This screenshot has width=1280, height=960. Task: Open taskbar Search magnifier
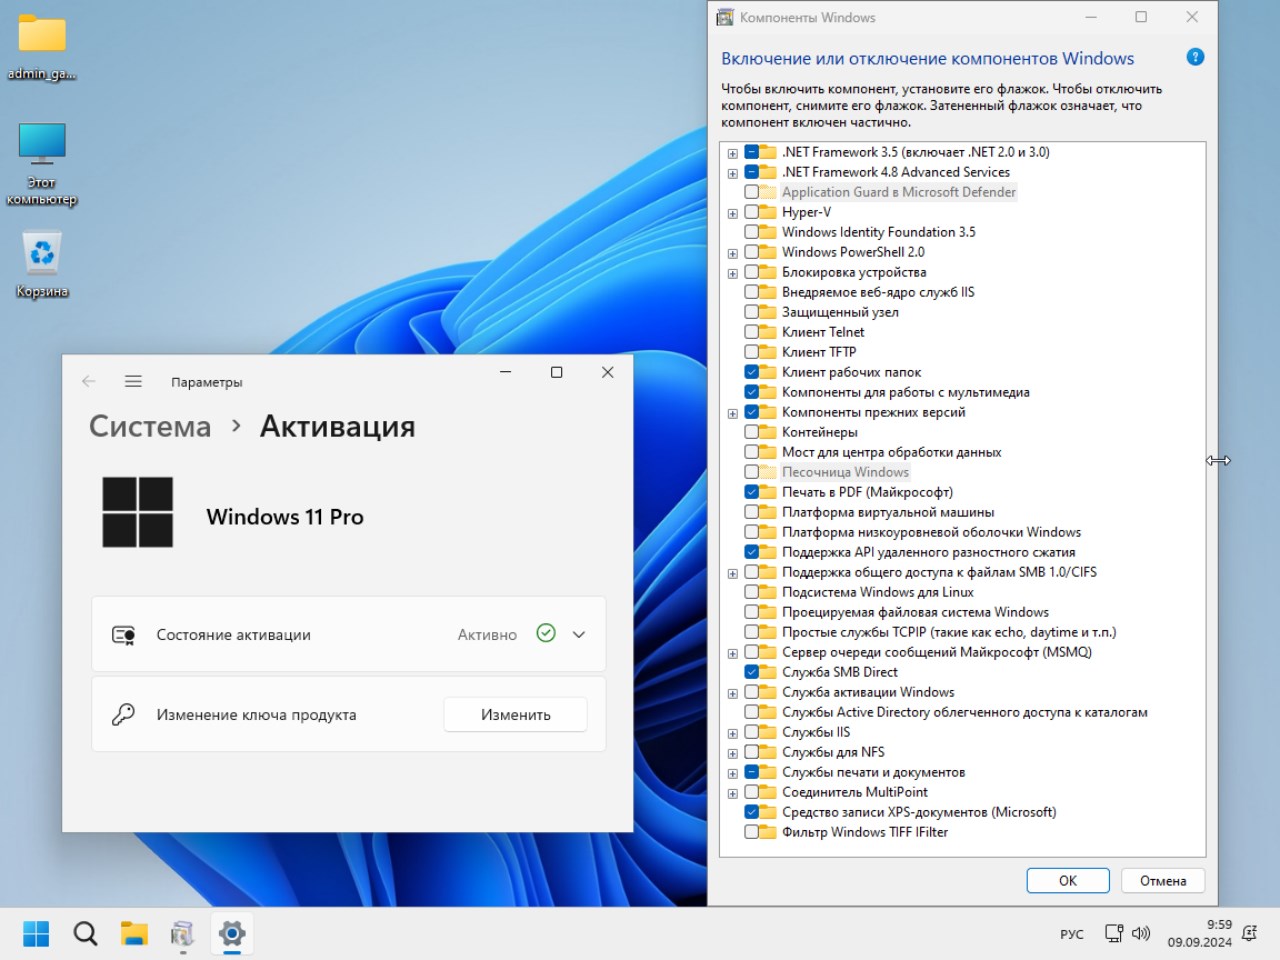coord(85,934)
